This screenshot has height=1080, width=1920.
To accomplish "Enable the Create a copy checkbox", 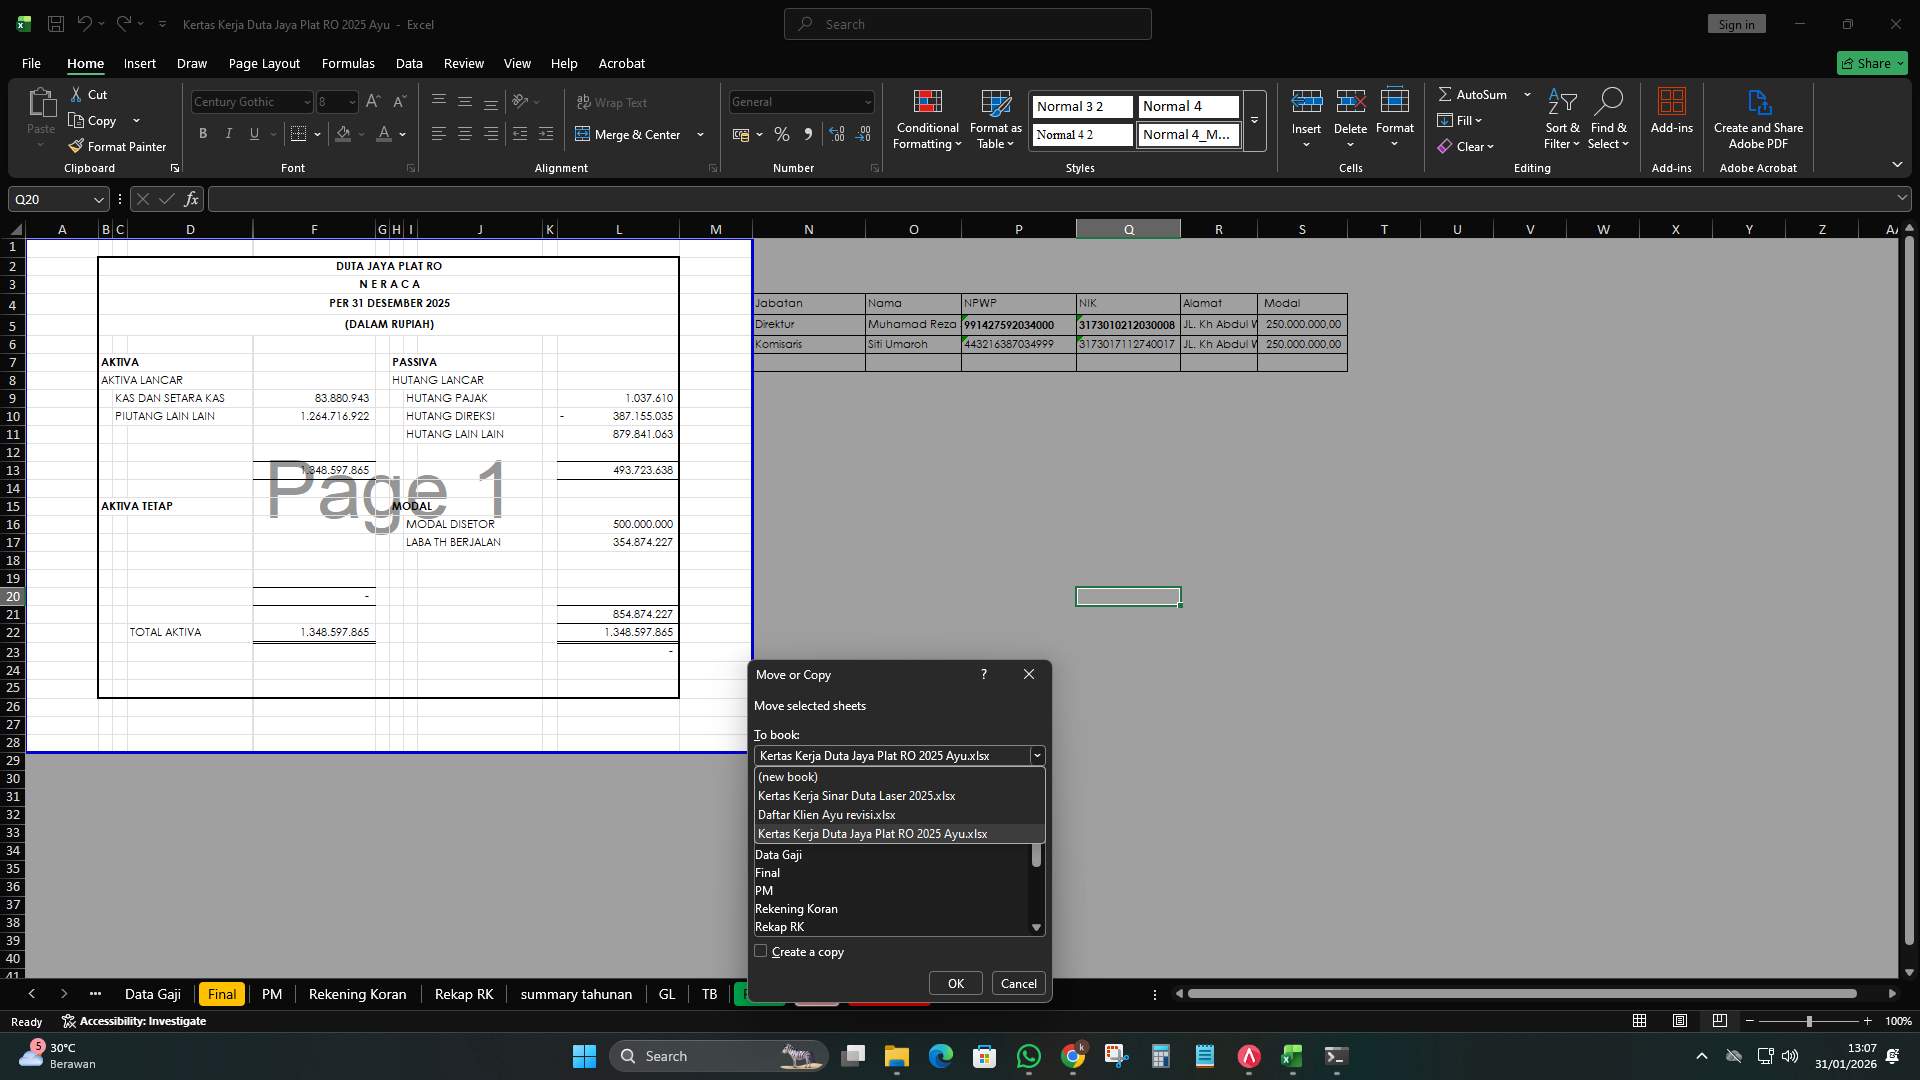I will (x=761, y=951).
